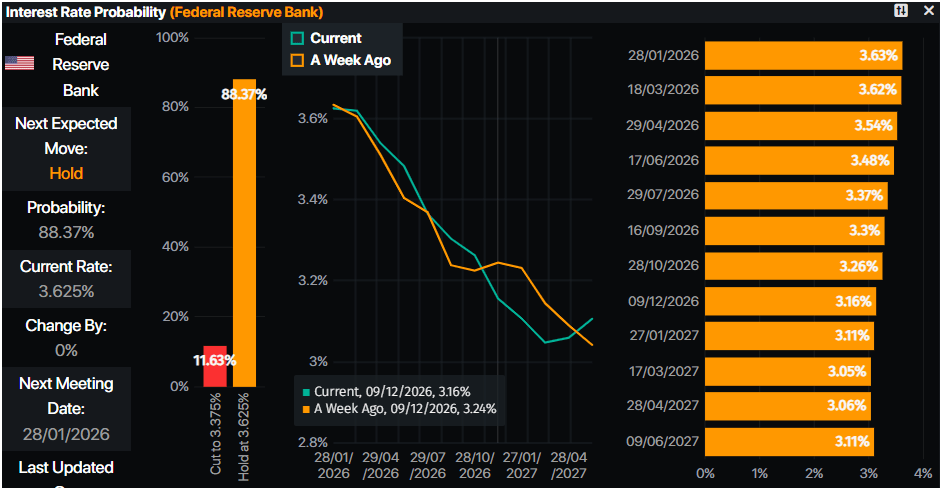This screenshot has width=942, height=490.
Task: Click the 29/04/2026 bar at 3.54%
Action: click(x=800, y=126)
